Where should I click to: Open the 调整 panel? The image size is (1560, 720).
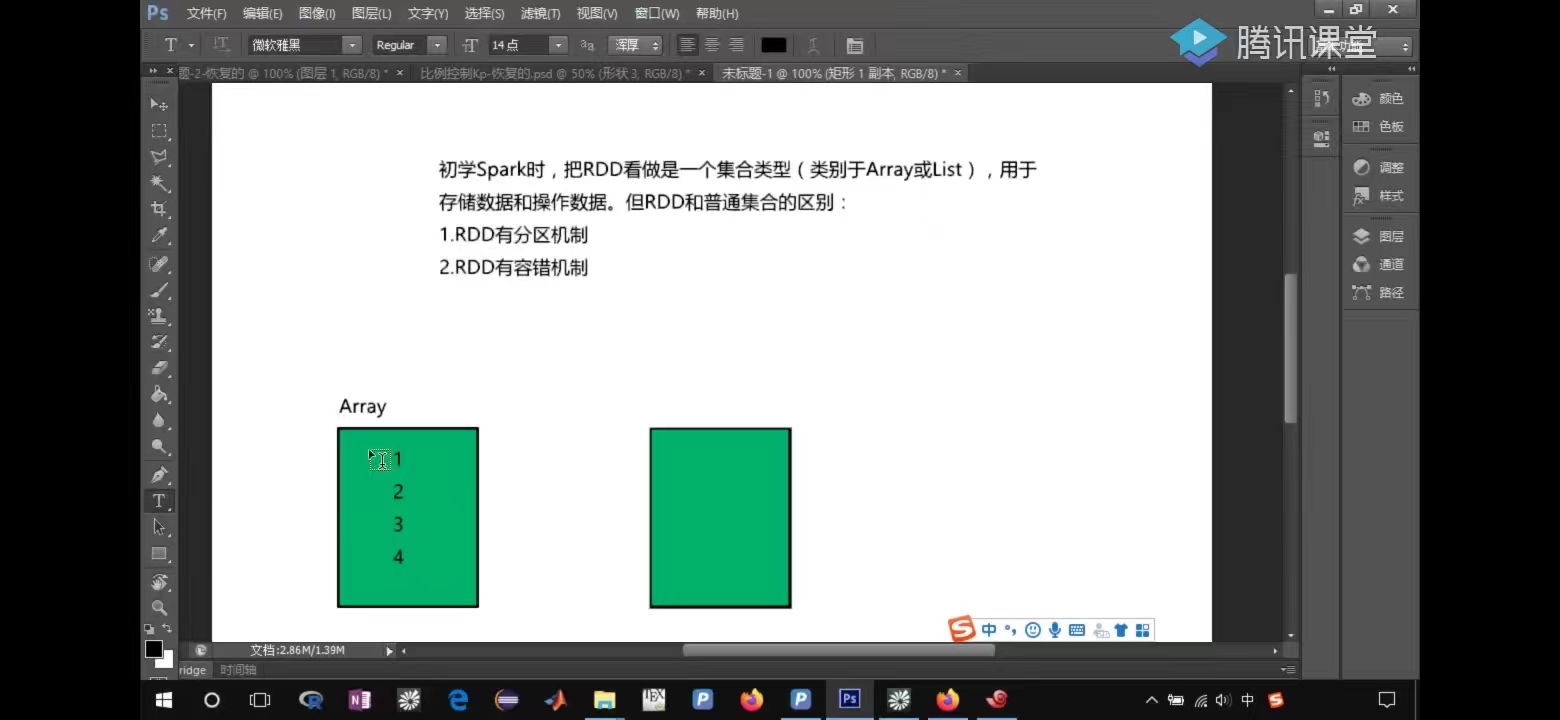(x=1379, y=168)
